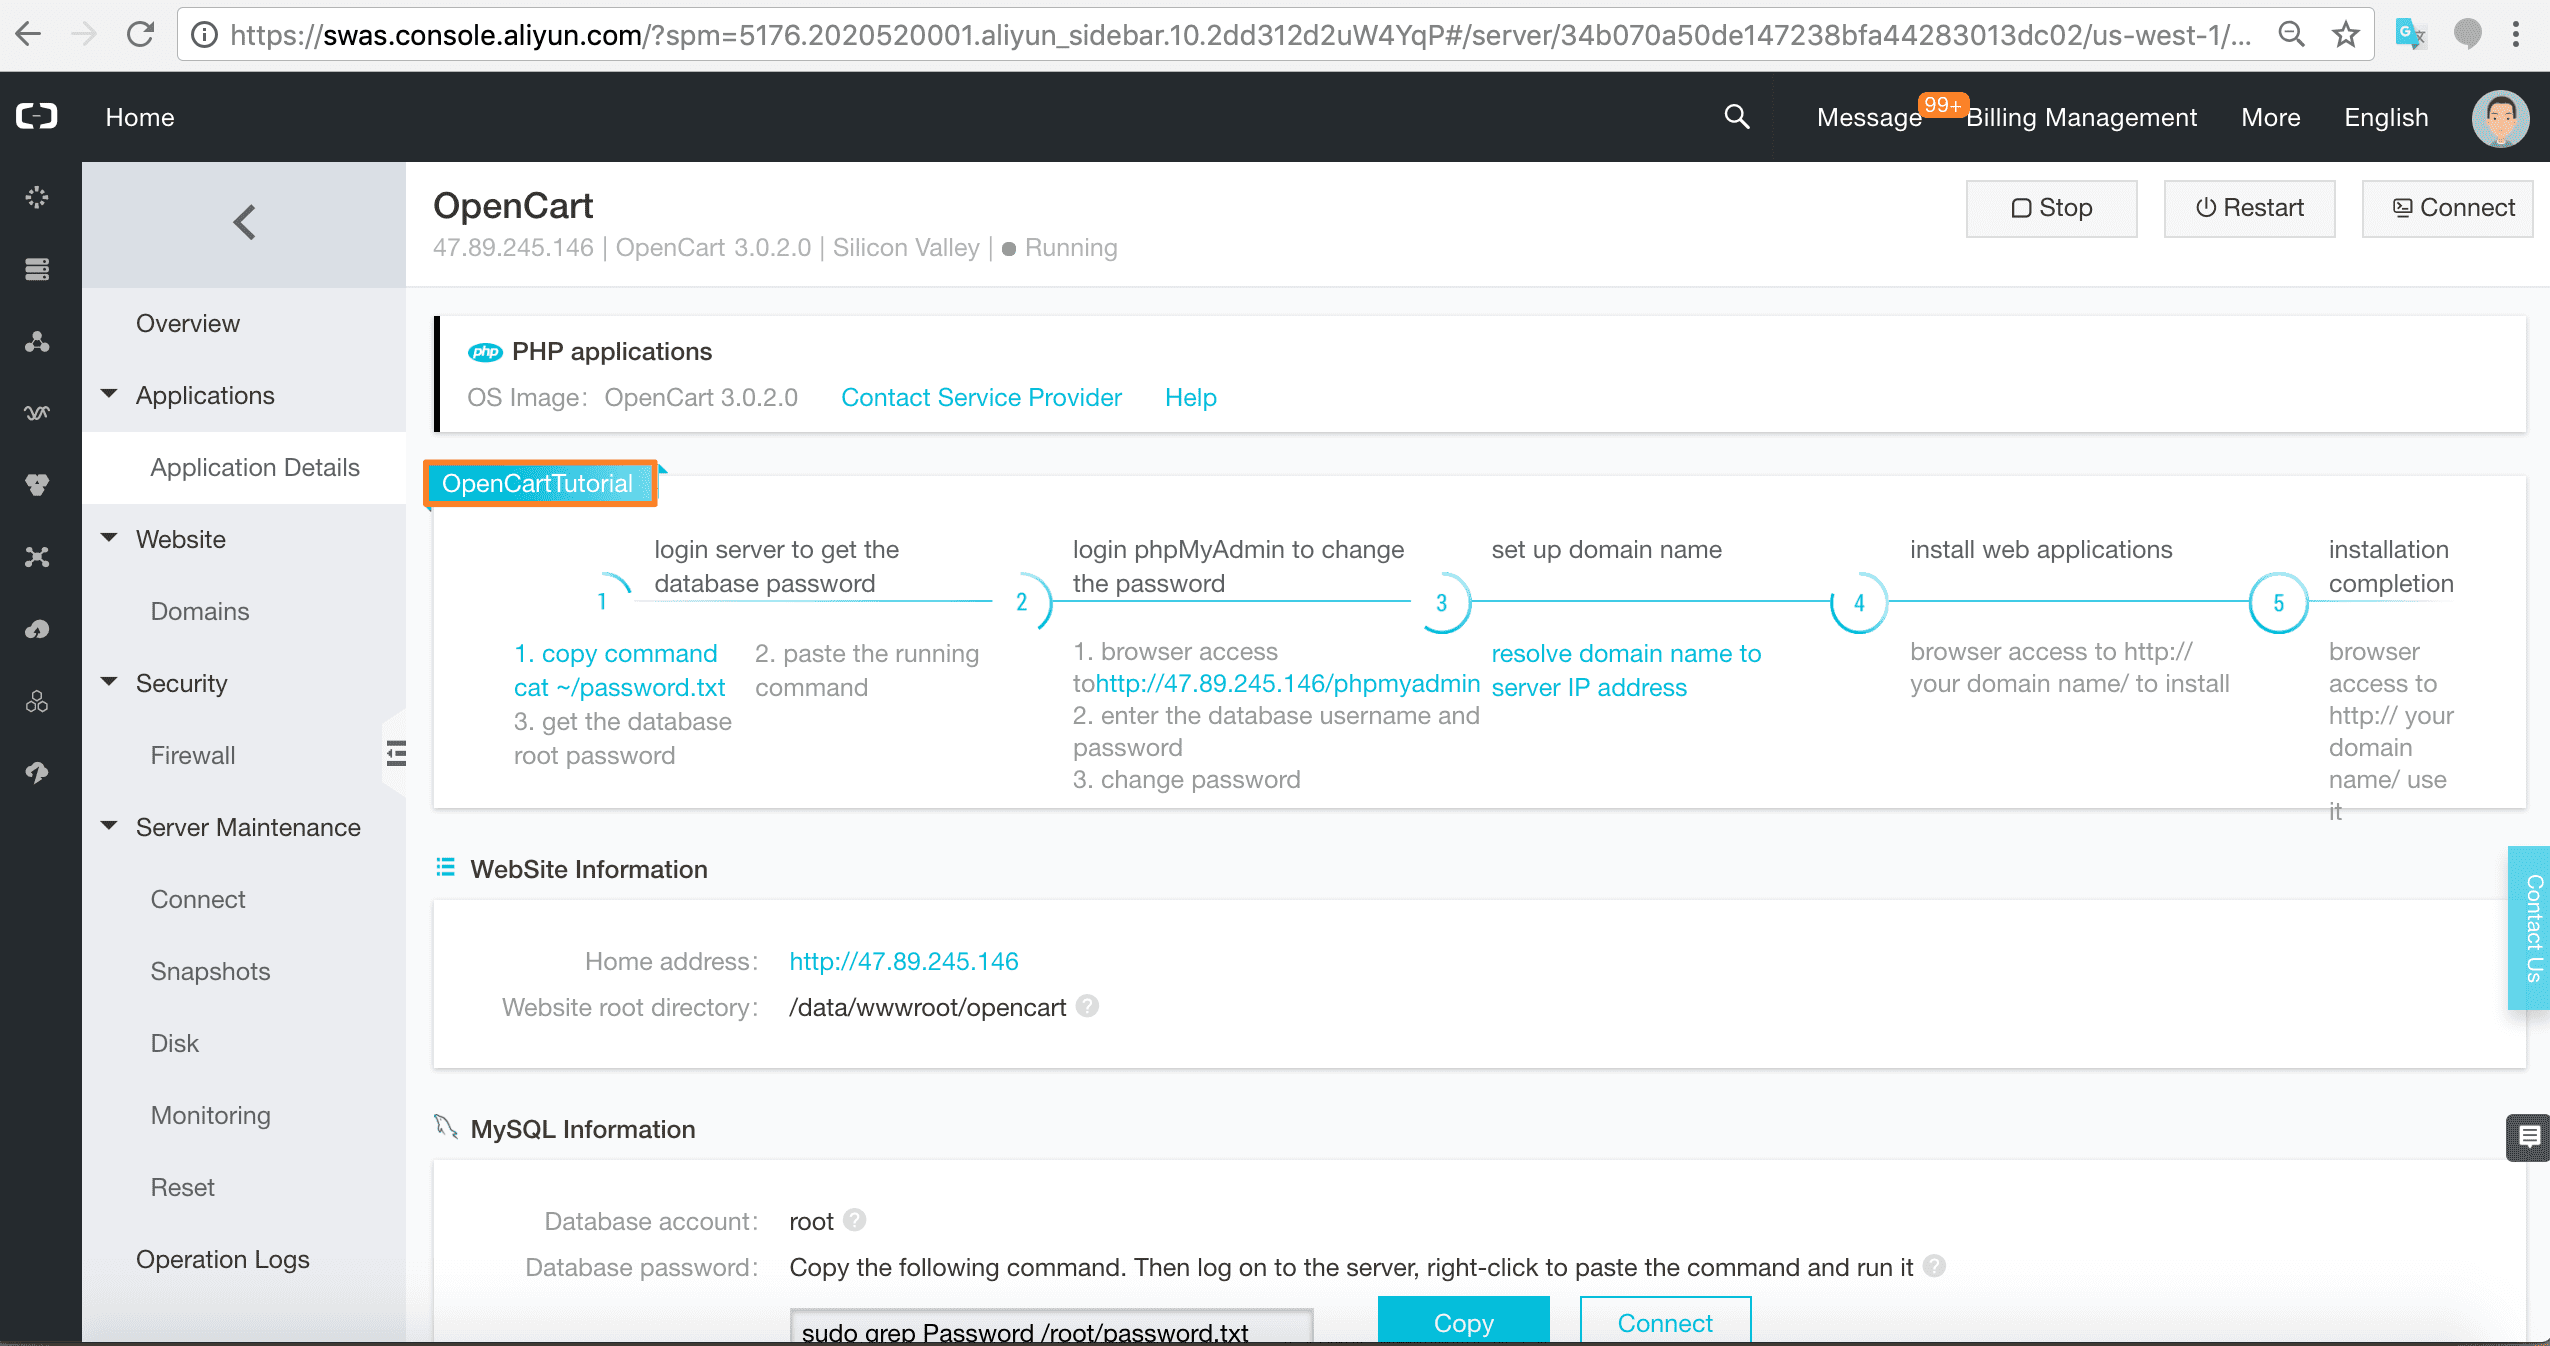Viewport: 2550px width, 1346px height.
Task: Select the OpenCartTutorial tab
Action: click(x=538, y=484)
